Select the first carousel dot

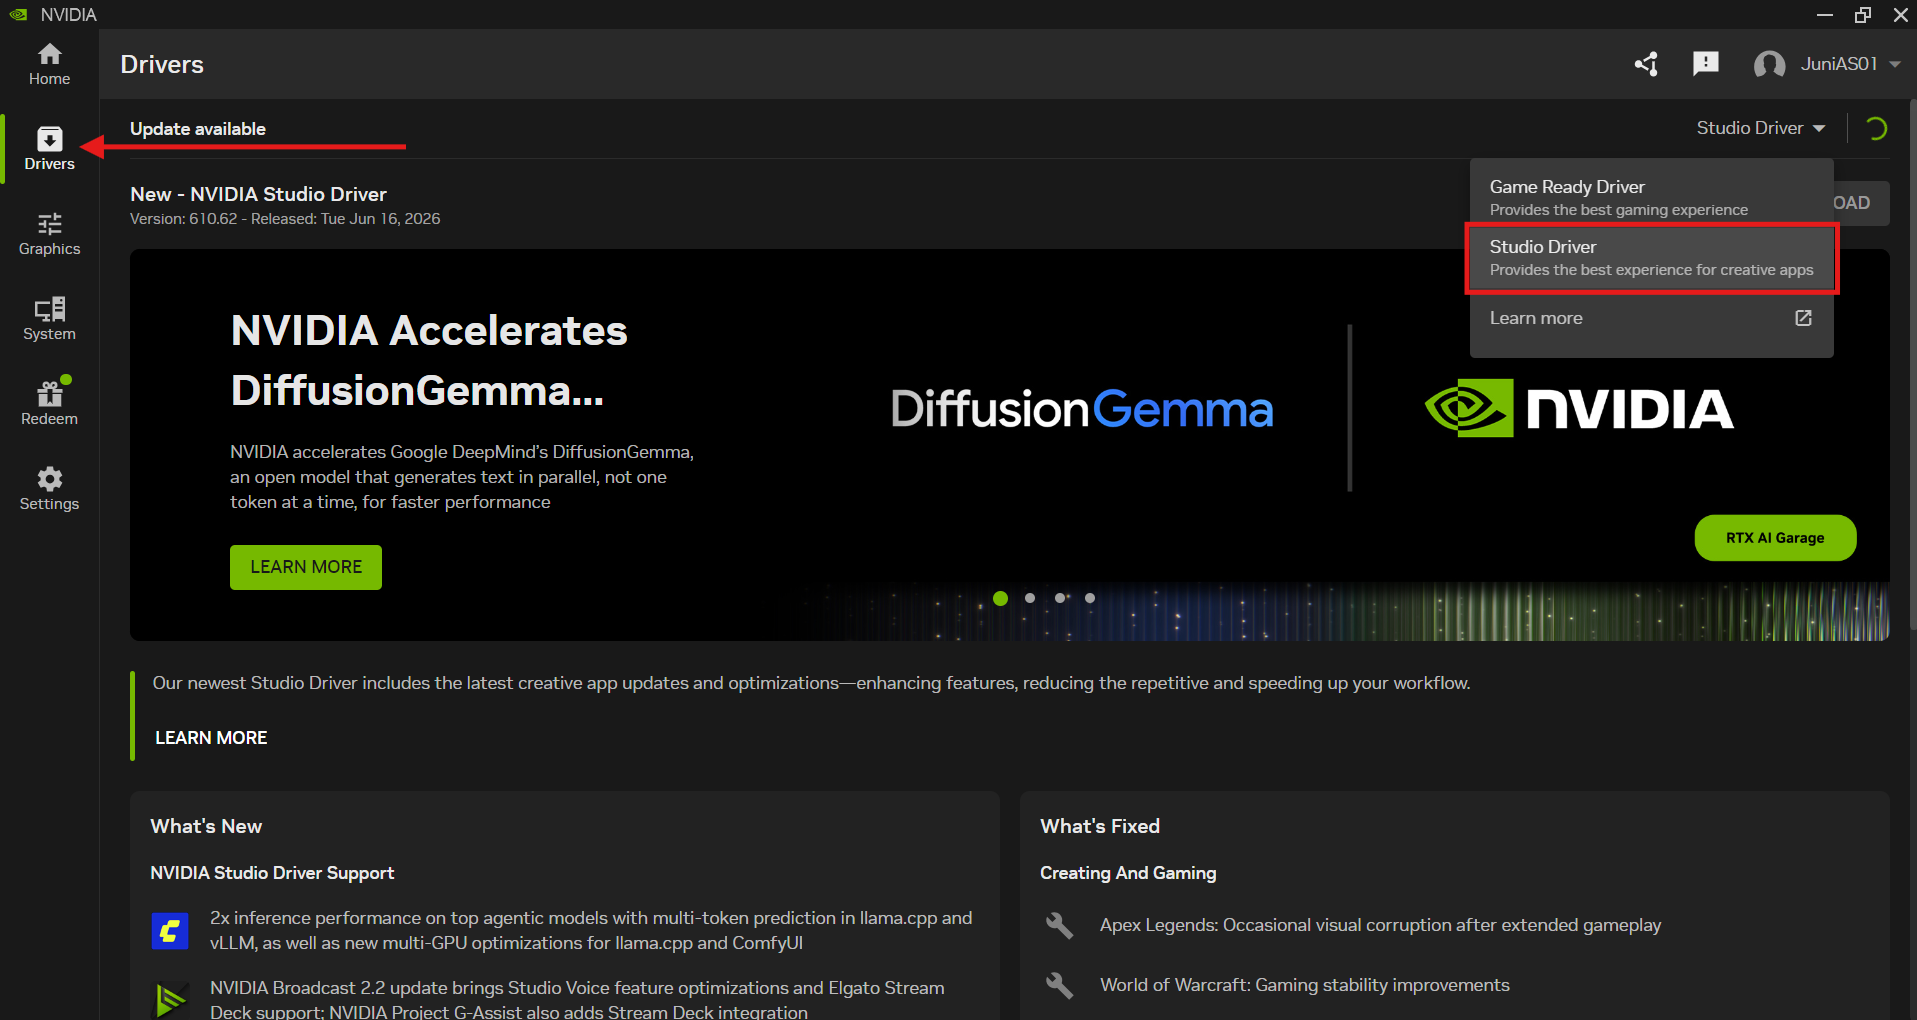[1000, 598]
